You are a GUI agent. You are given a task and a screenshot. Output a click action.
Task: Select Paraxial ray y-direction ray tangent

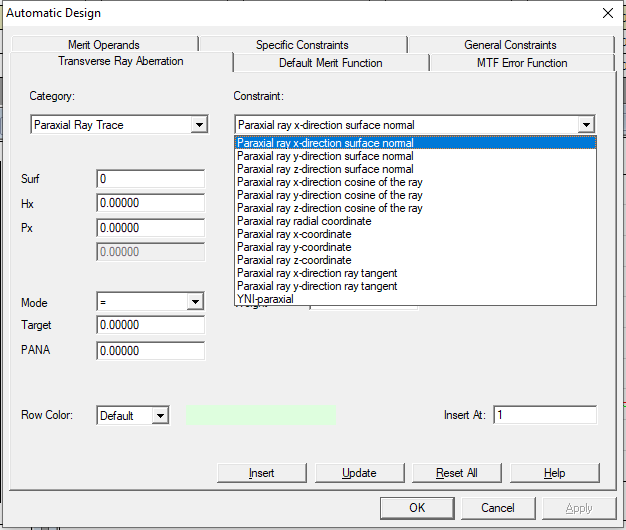(415, 286)
